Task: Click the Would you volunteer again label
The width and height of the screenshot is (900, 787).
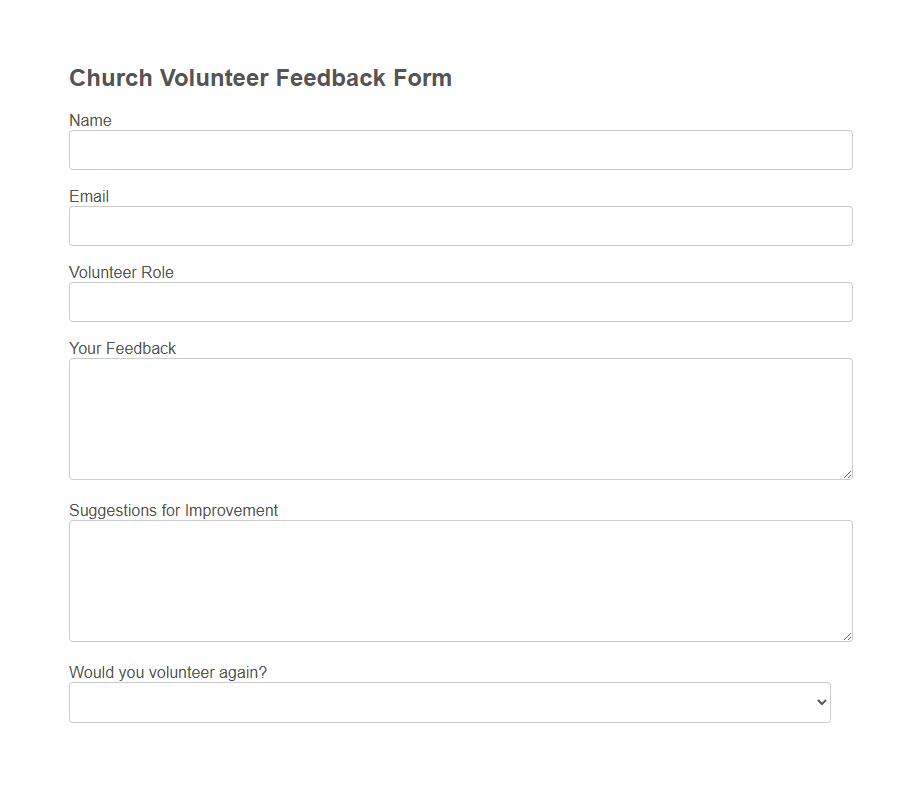Action: [168, 672]
